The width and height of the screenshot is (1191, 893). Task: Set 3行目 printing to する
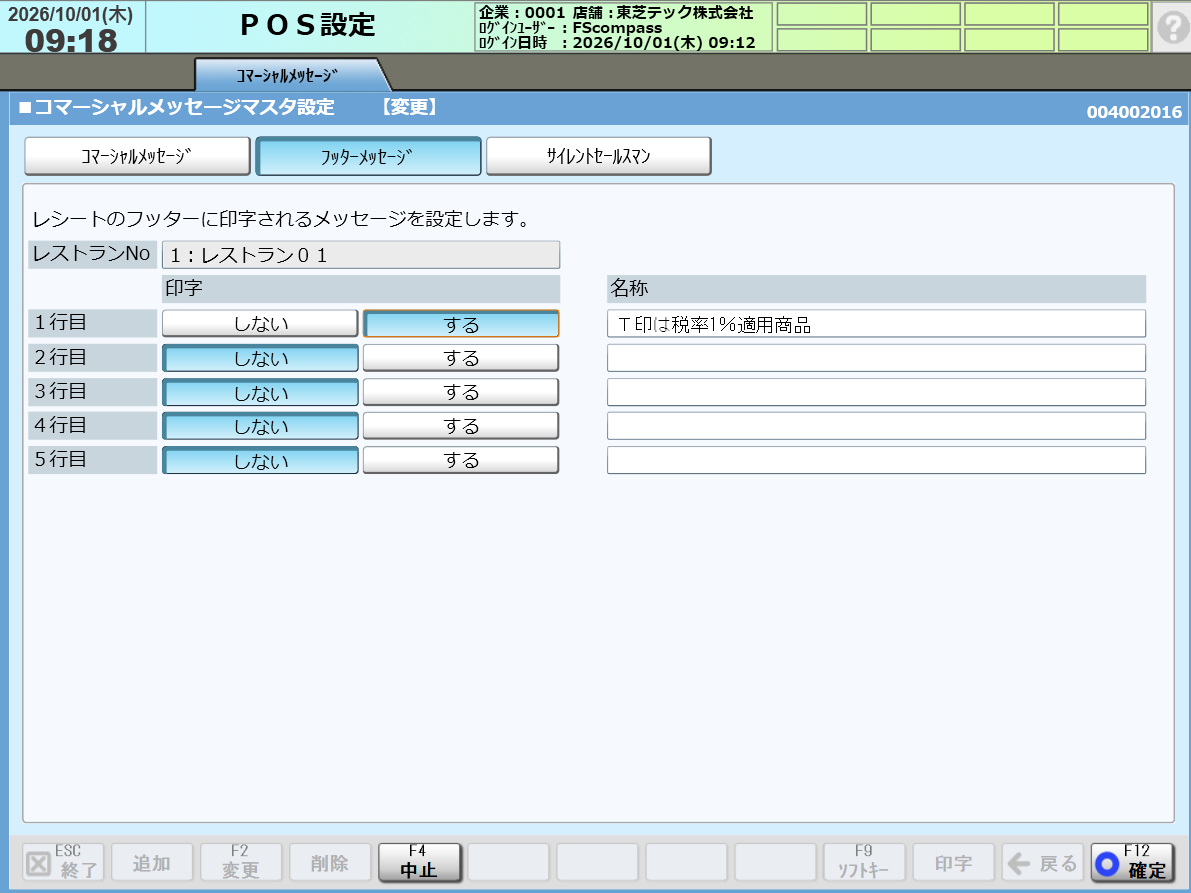pos(461,392)
